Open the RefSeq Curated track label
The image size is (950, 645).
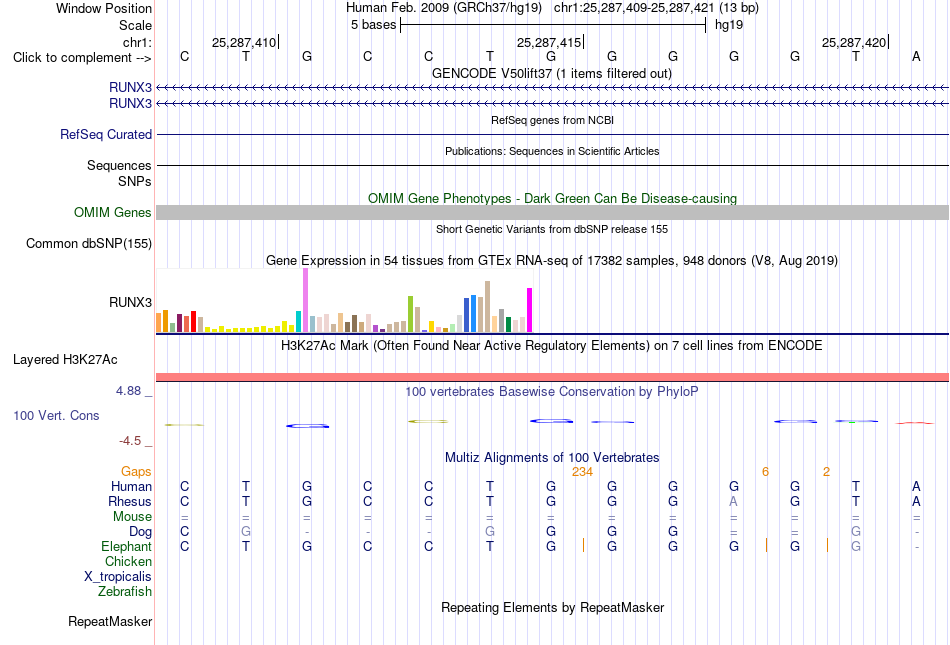[x=105, y=134]
